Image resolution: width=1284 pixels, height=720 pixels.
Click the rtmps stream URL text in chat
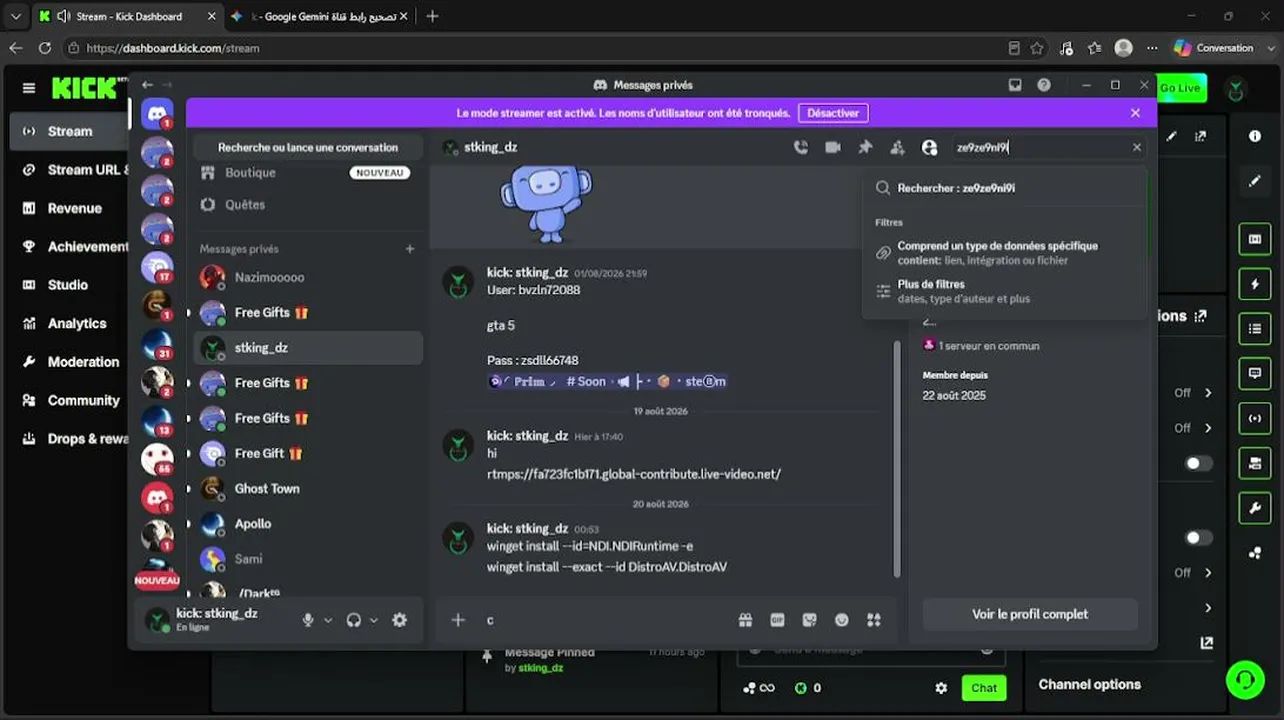[x=634, y=474]
